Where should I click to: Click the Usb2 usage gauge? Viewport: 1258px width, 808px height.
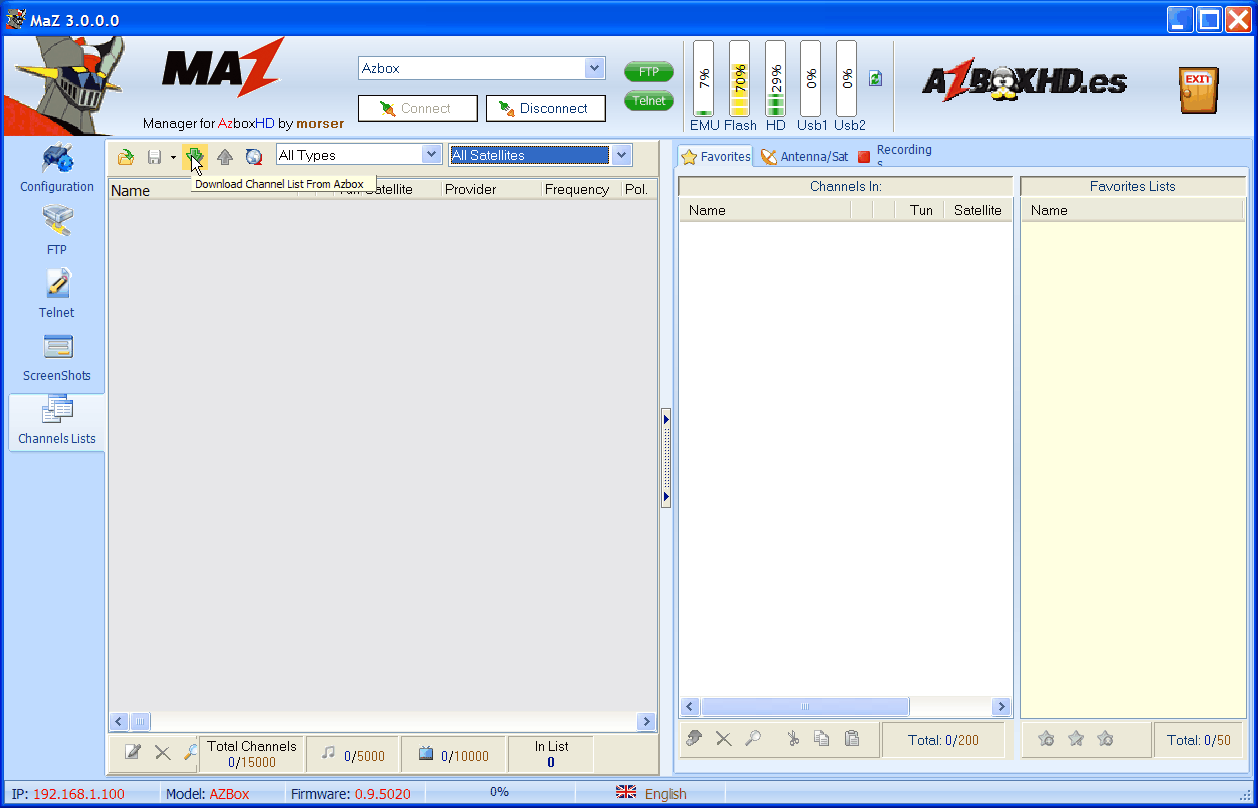[847, 79]
